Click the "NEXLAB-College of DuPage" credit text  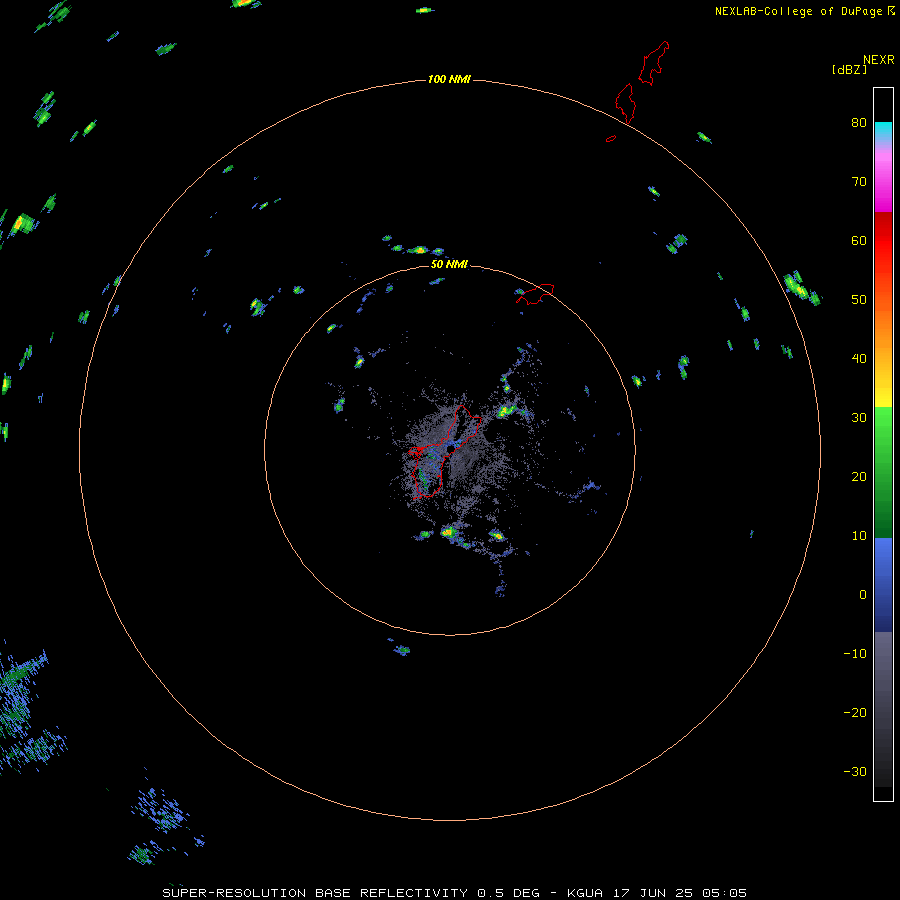pos(798,11)
